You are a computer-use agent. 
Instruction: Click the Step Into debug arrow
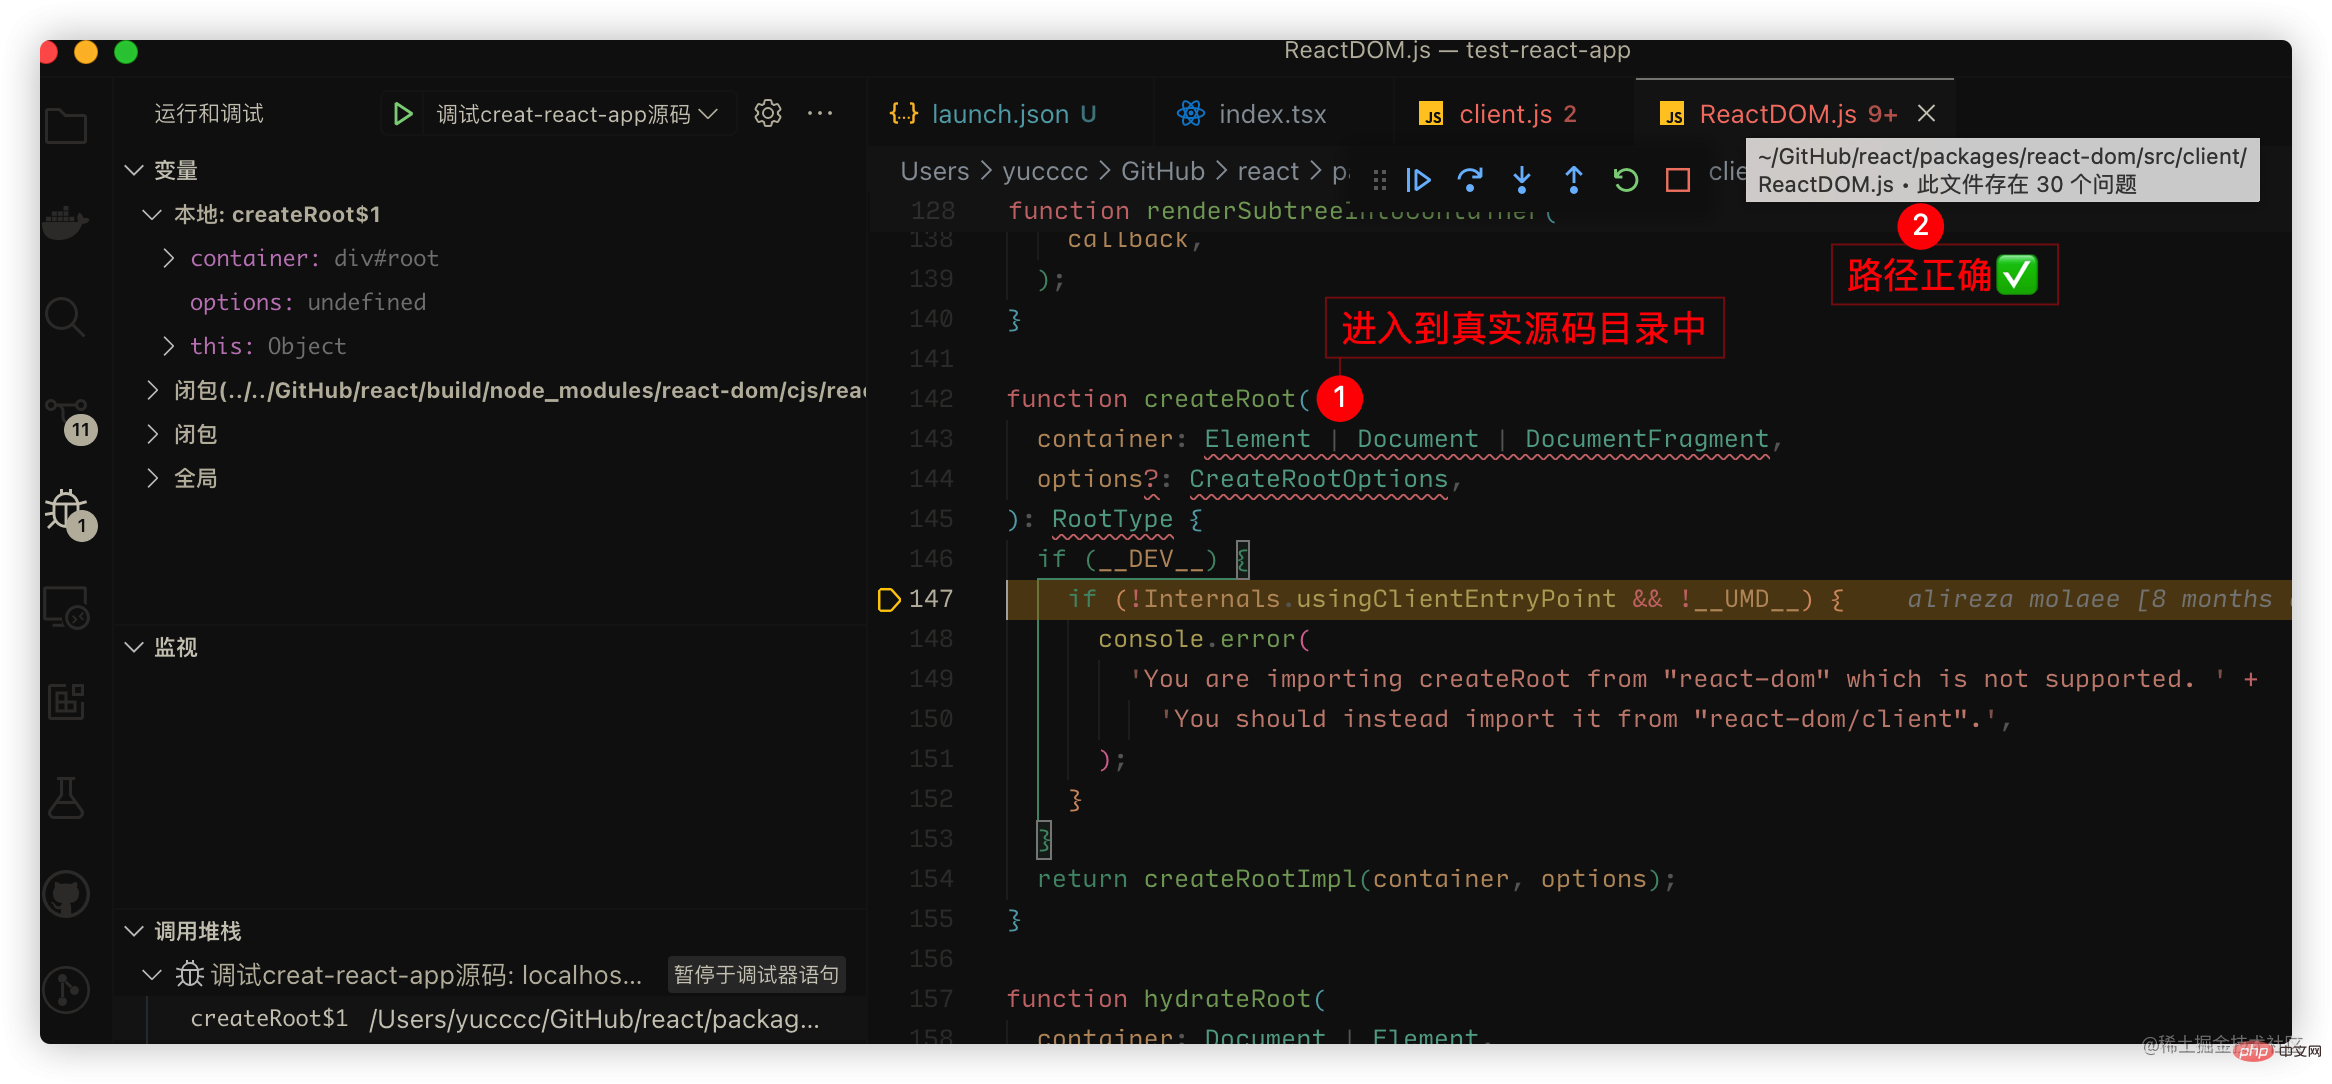point(1522,180)
